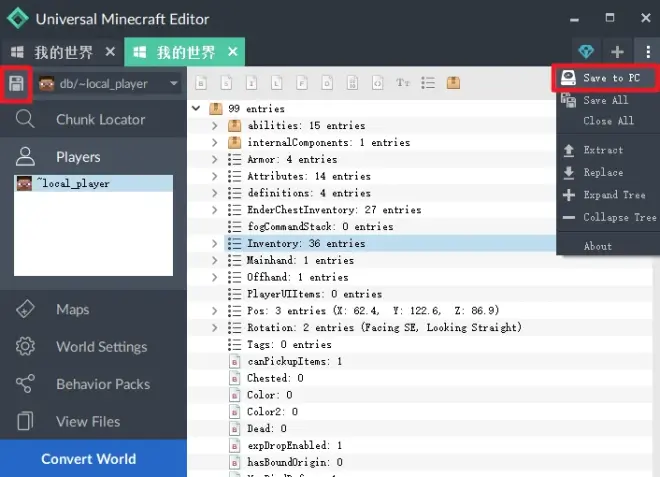Screen dimensions: 660x477
Task: Select the Color: 0 entry
Action: 270,395
